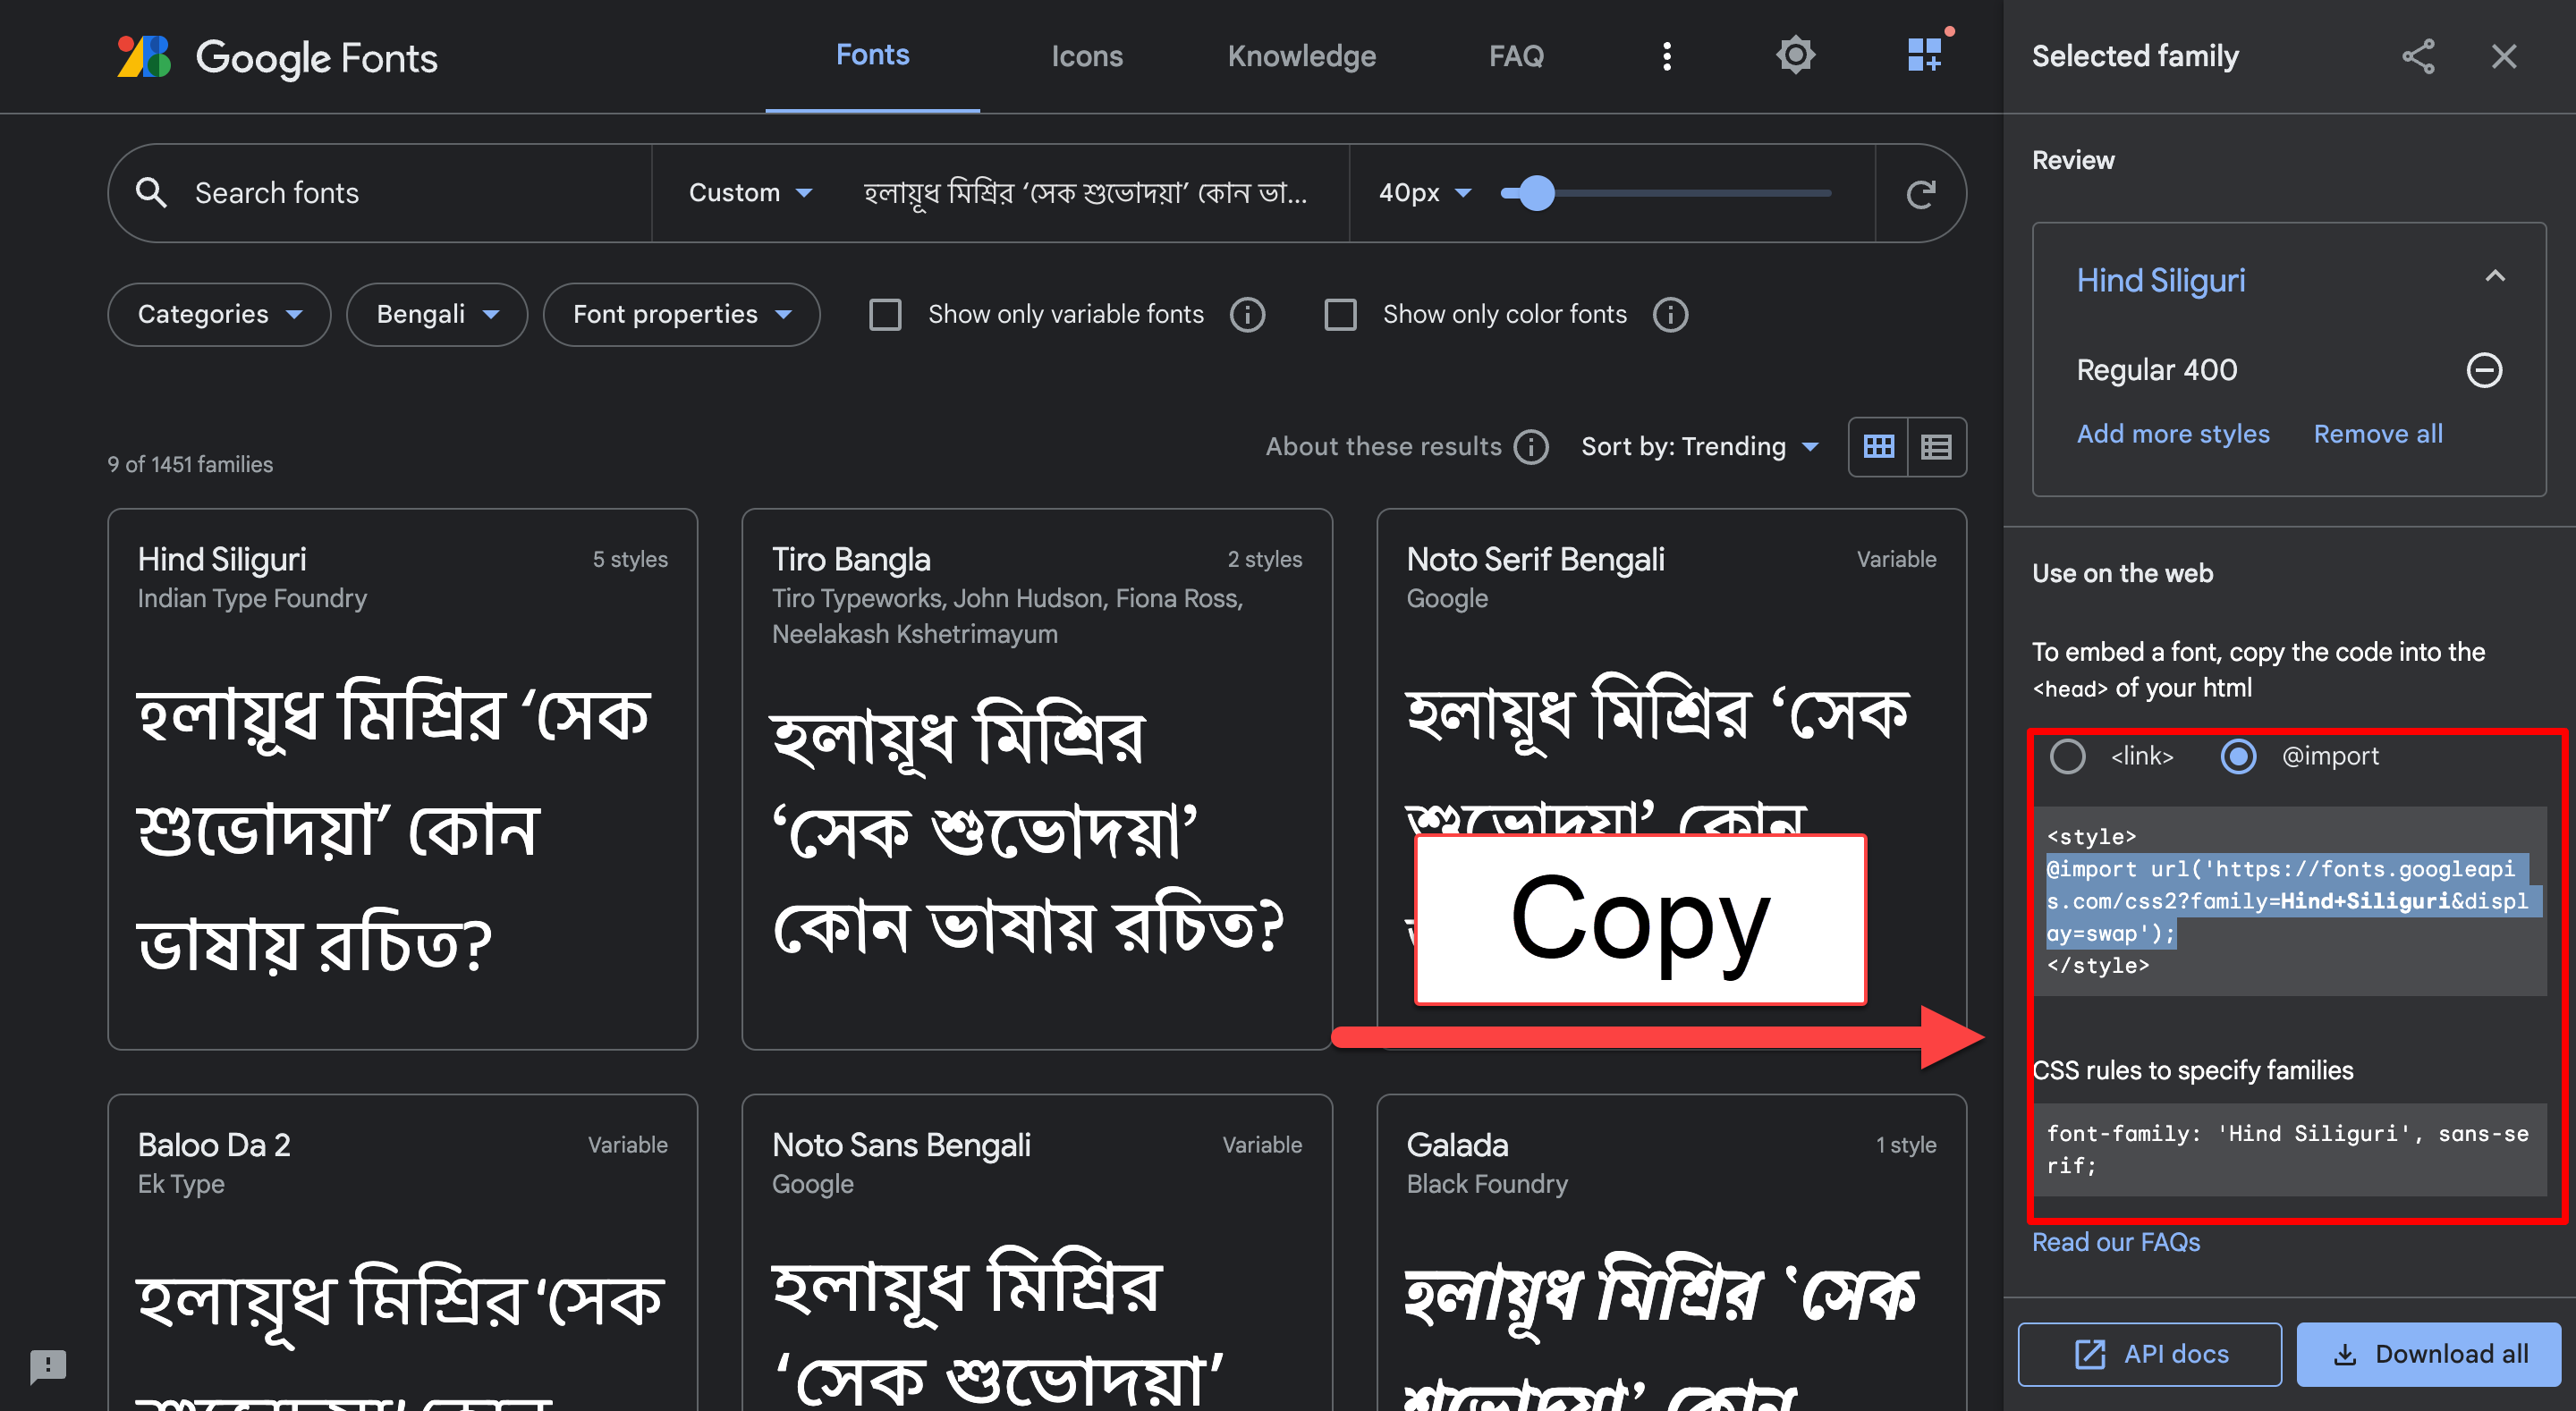The width and height of the screenshot is (2576, 1411).
Task: Open the Bengali language filter
Action: (437, 314)
